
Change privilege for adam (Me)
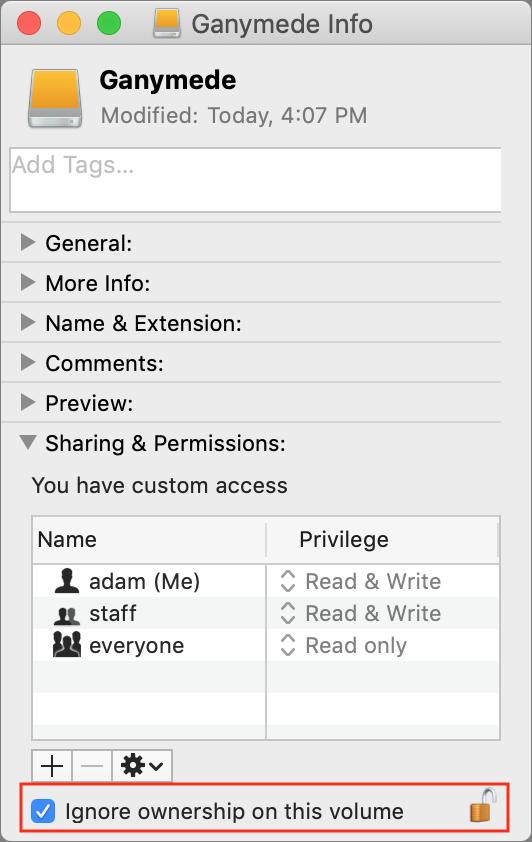click(360, 581)
